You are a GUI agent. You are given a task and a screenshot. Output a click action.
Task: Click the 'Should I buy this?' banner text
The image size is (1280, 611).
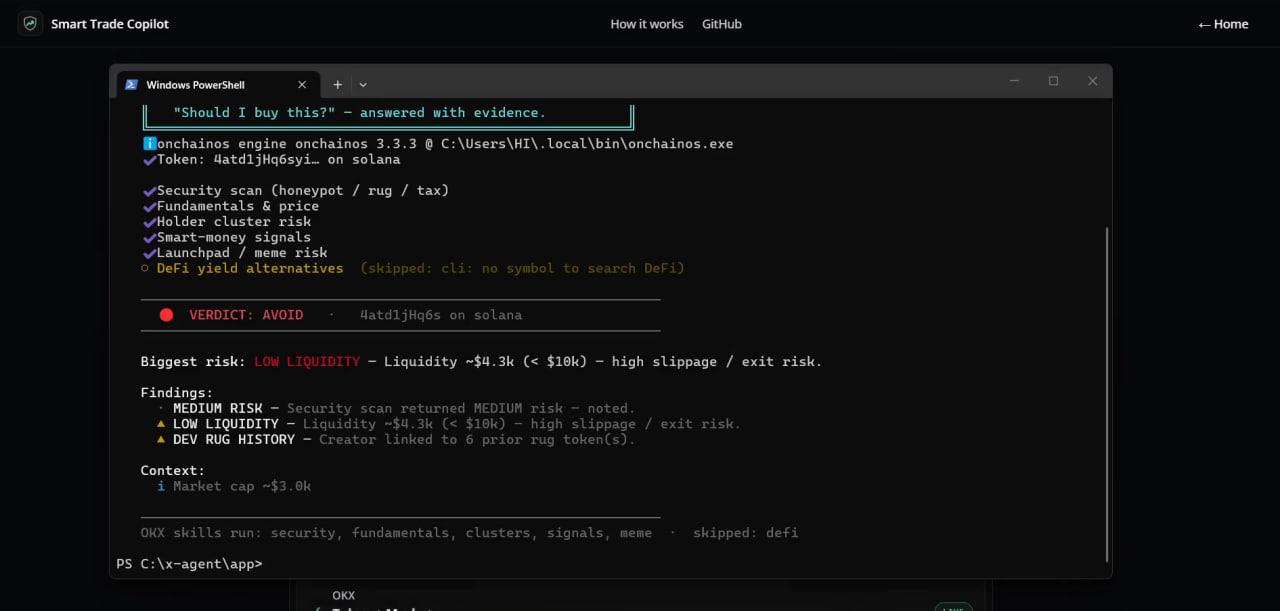(x=359, y=113)
